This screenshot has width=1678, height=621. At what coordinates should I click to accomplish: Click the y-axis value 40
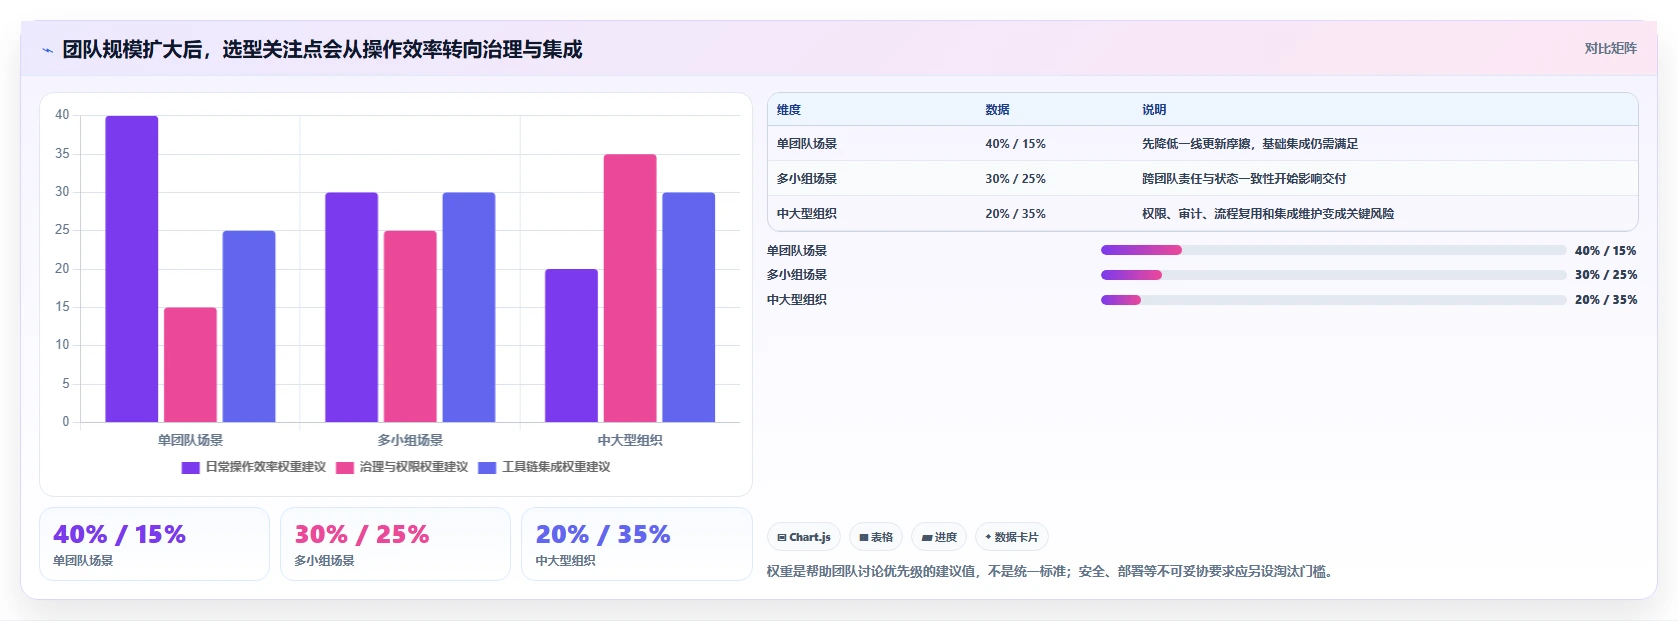point(62,115)
